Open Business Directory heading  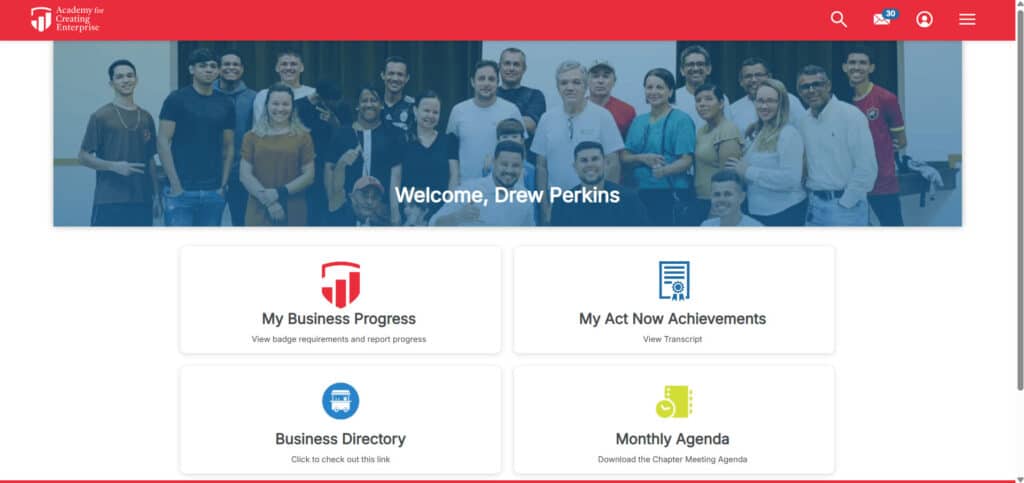(x=340, y=439)
